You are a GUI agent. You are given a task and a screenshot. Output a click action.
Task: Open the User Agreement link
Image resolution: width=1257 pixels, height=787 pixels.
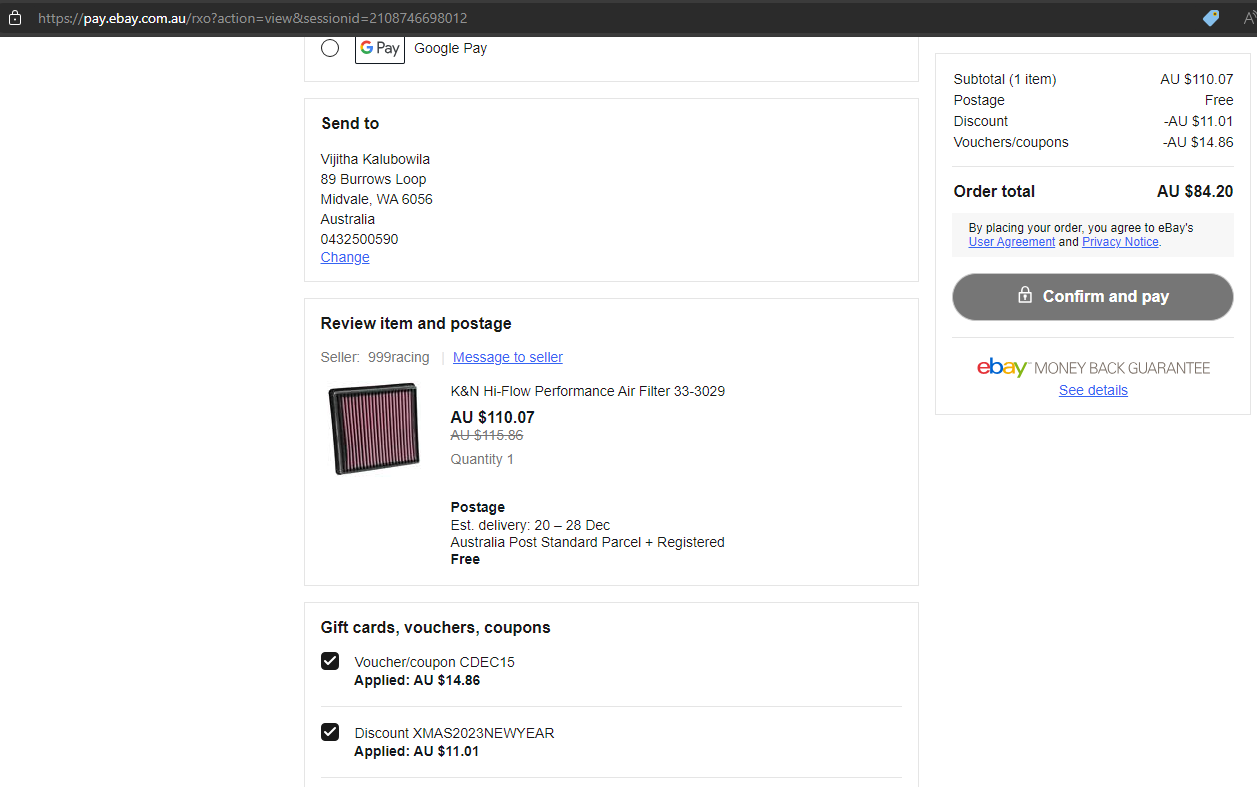click(1012, 242)
